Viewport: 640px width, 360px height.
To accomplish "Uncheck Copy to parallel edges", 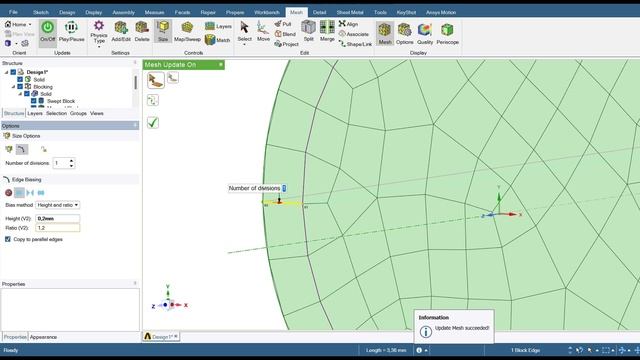I will (x=8, y=239).
